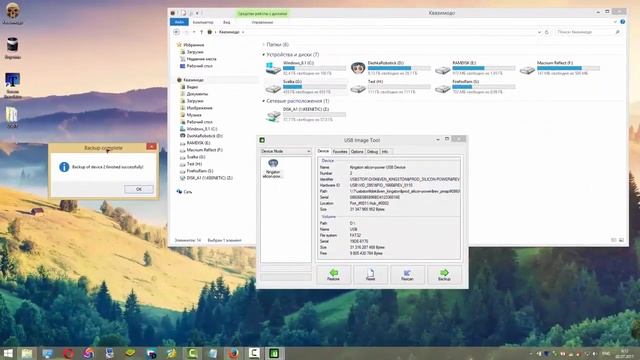Confirm the Backup complete dialog with OK
This screenshot has width=640, height=360.
139,189
